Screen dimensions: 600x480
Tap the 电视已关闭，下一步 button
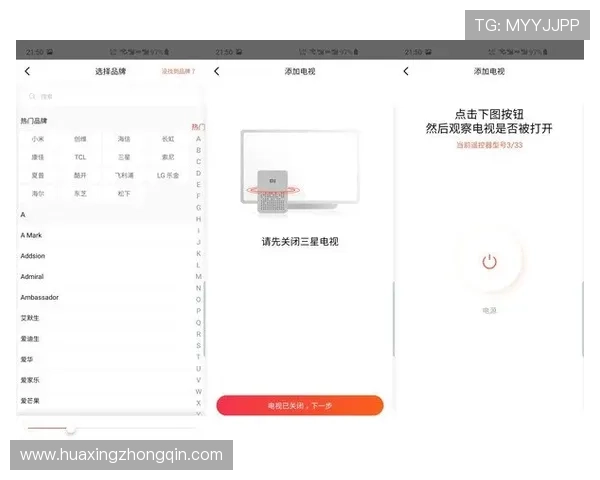(300, 405)
